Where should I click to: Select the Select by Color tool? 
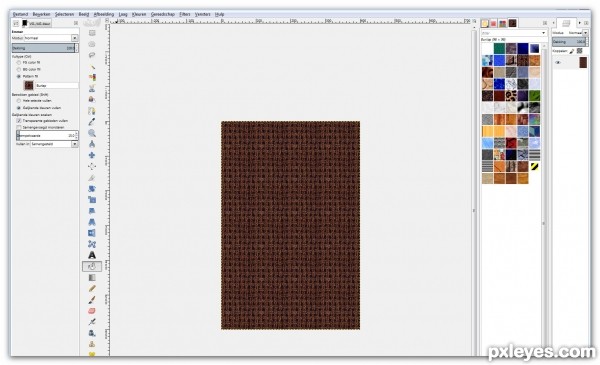pos(92,78)
